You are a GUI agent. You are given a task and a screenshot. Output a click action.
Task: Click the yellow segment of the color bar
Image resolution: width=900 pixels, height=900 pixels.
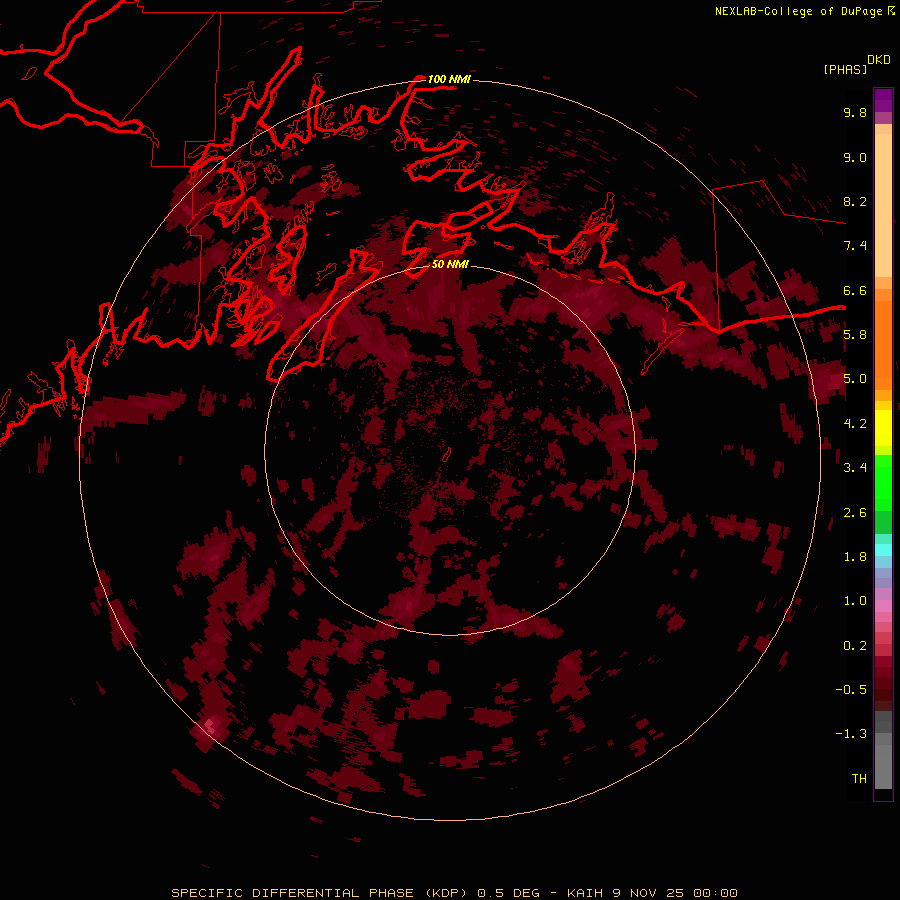[x=883, y=428]
